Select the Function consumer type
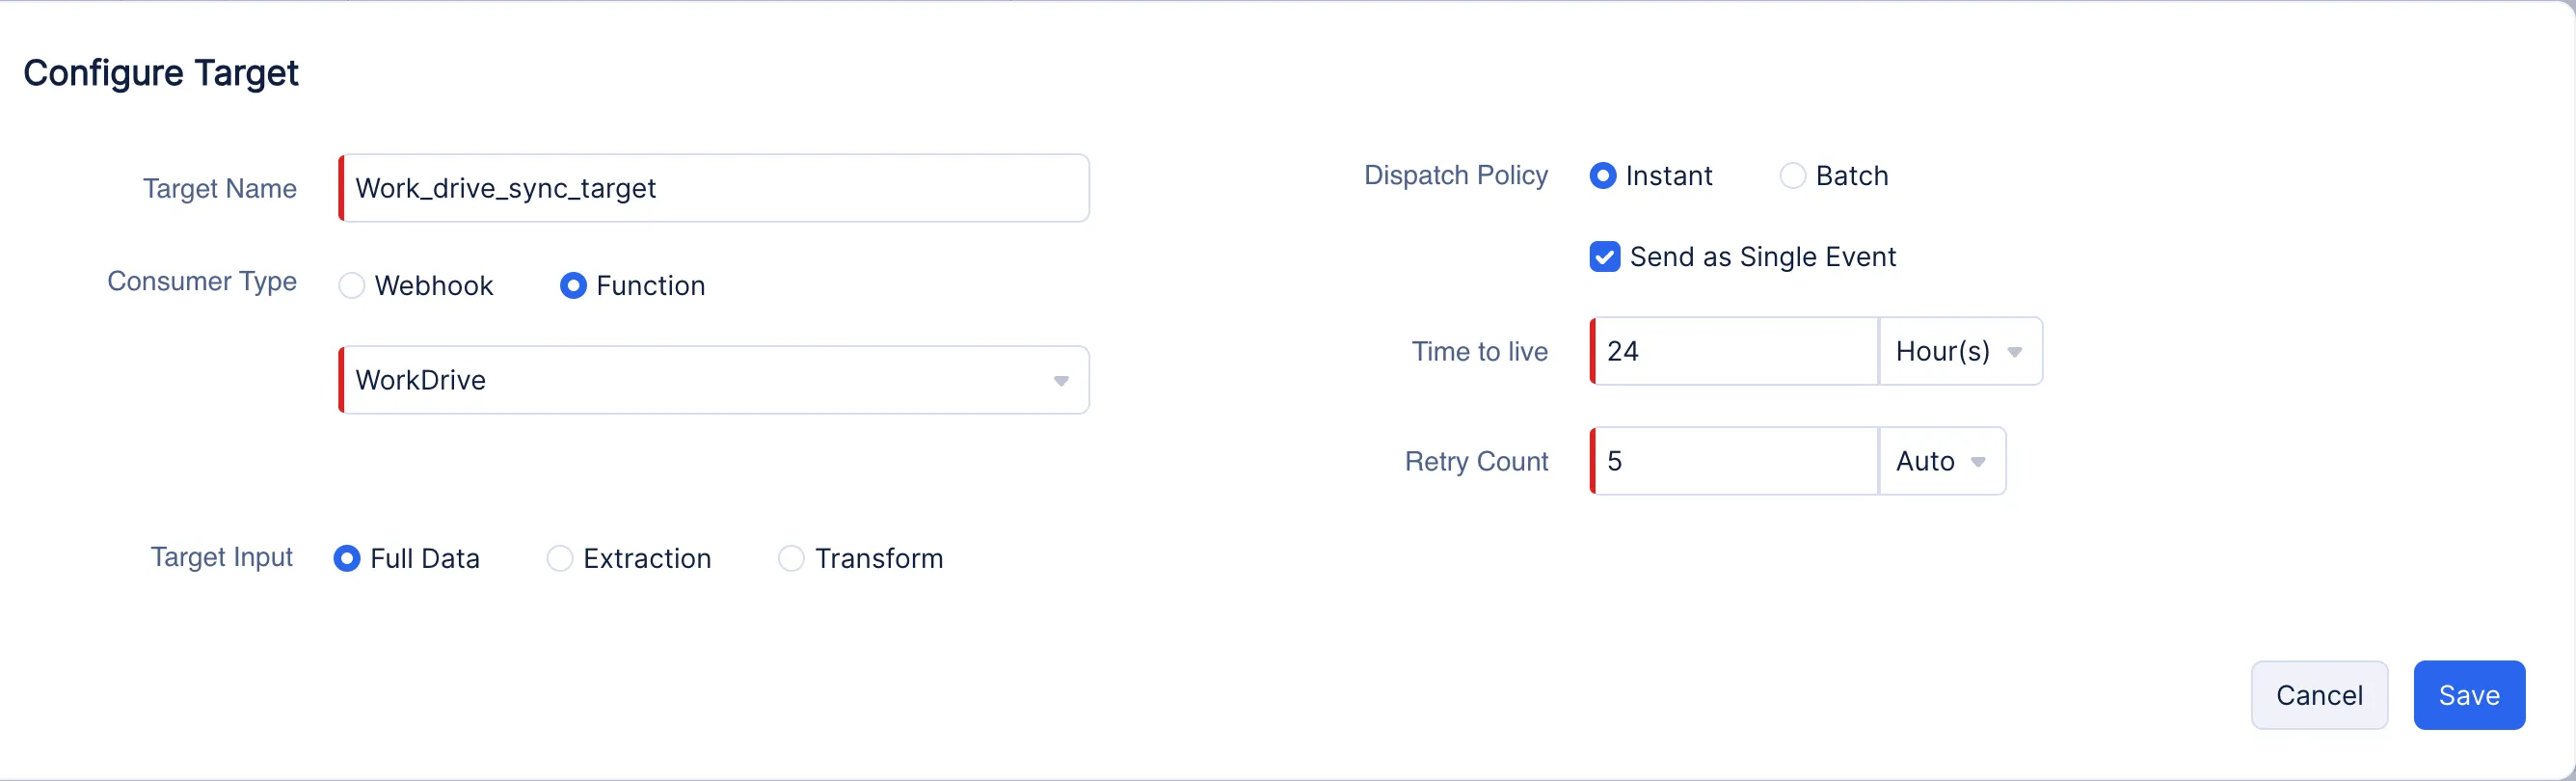 (x=573, y=285)
